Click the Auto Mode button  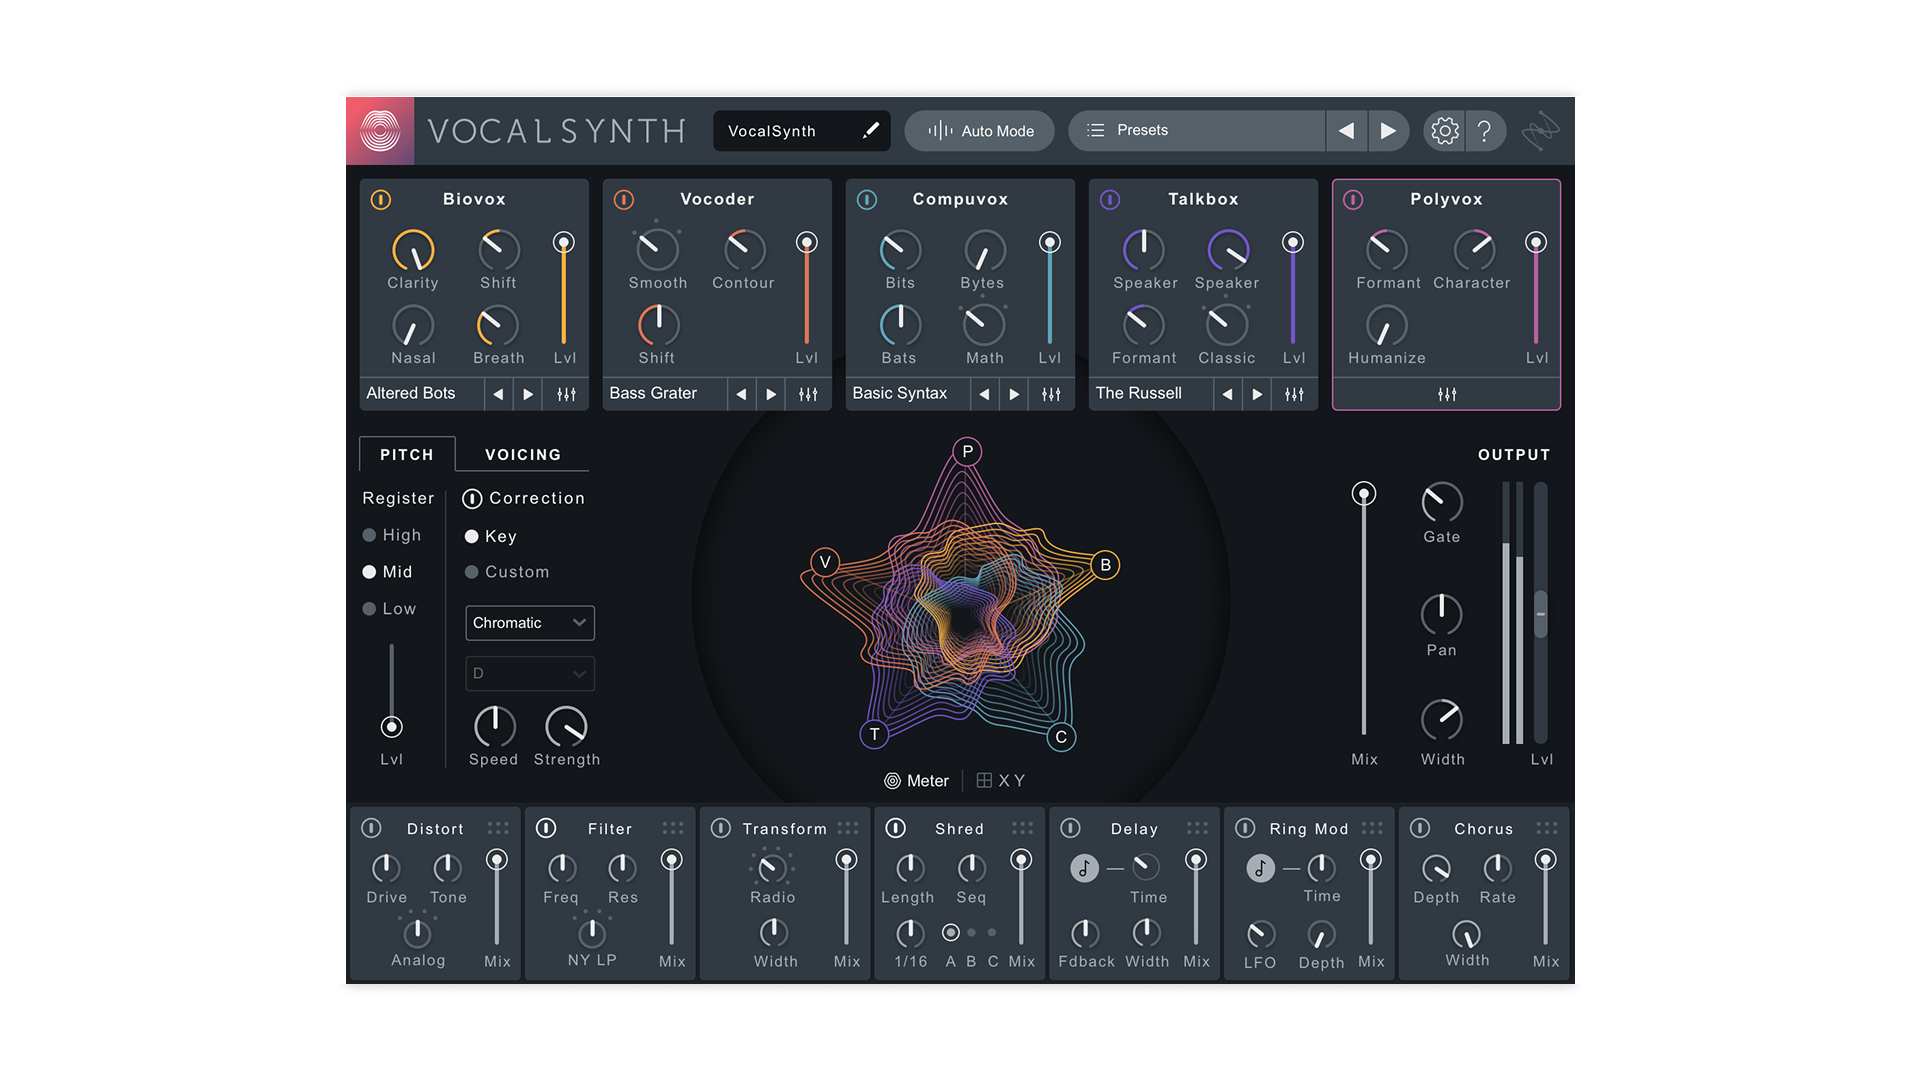coord(980,131)
